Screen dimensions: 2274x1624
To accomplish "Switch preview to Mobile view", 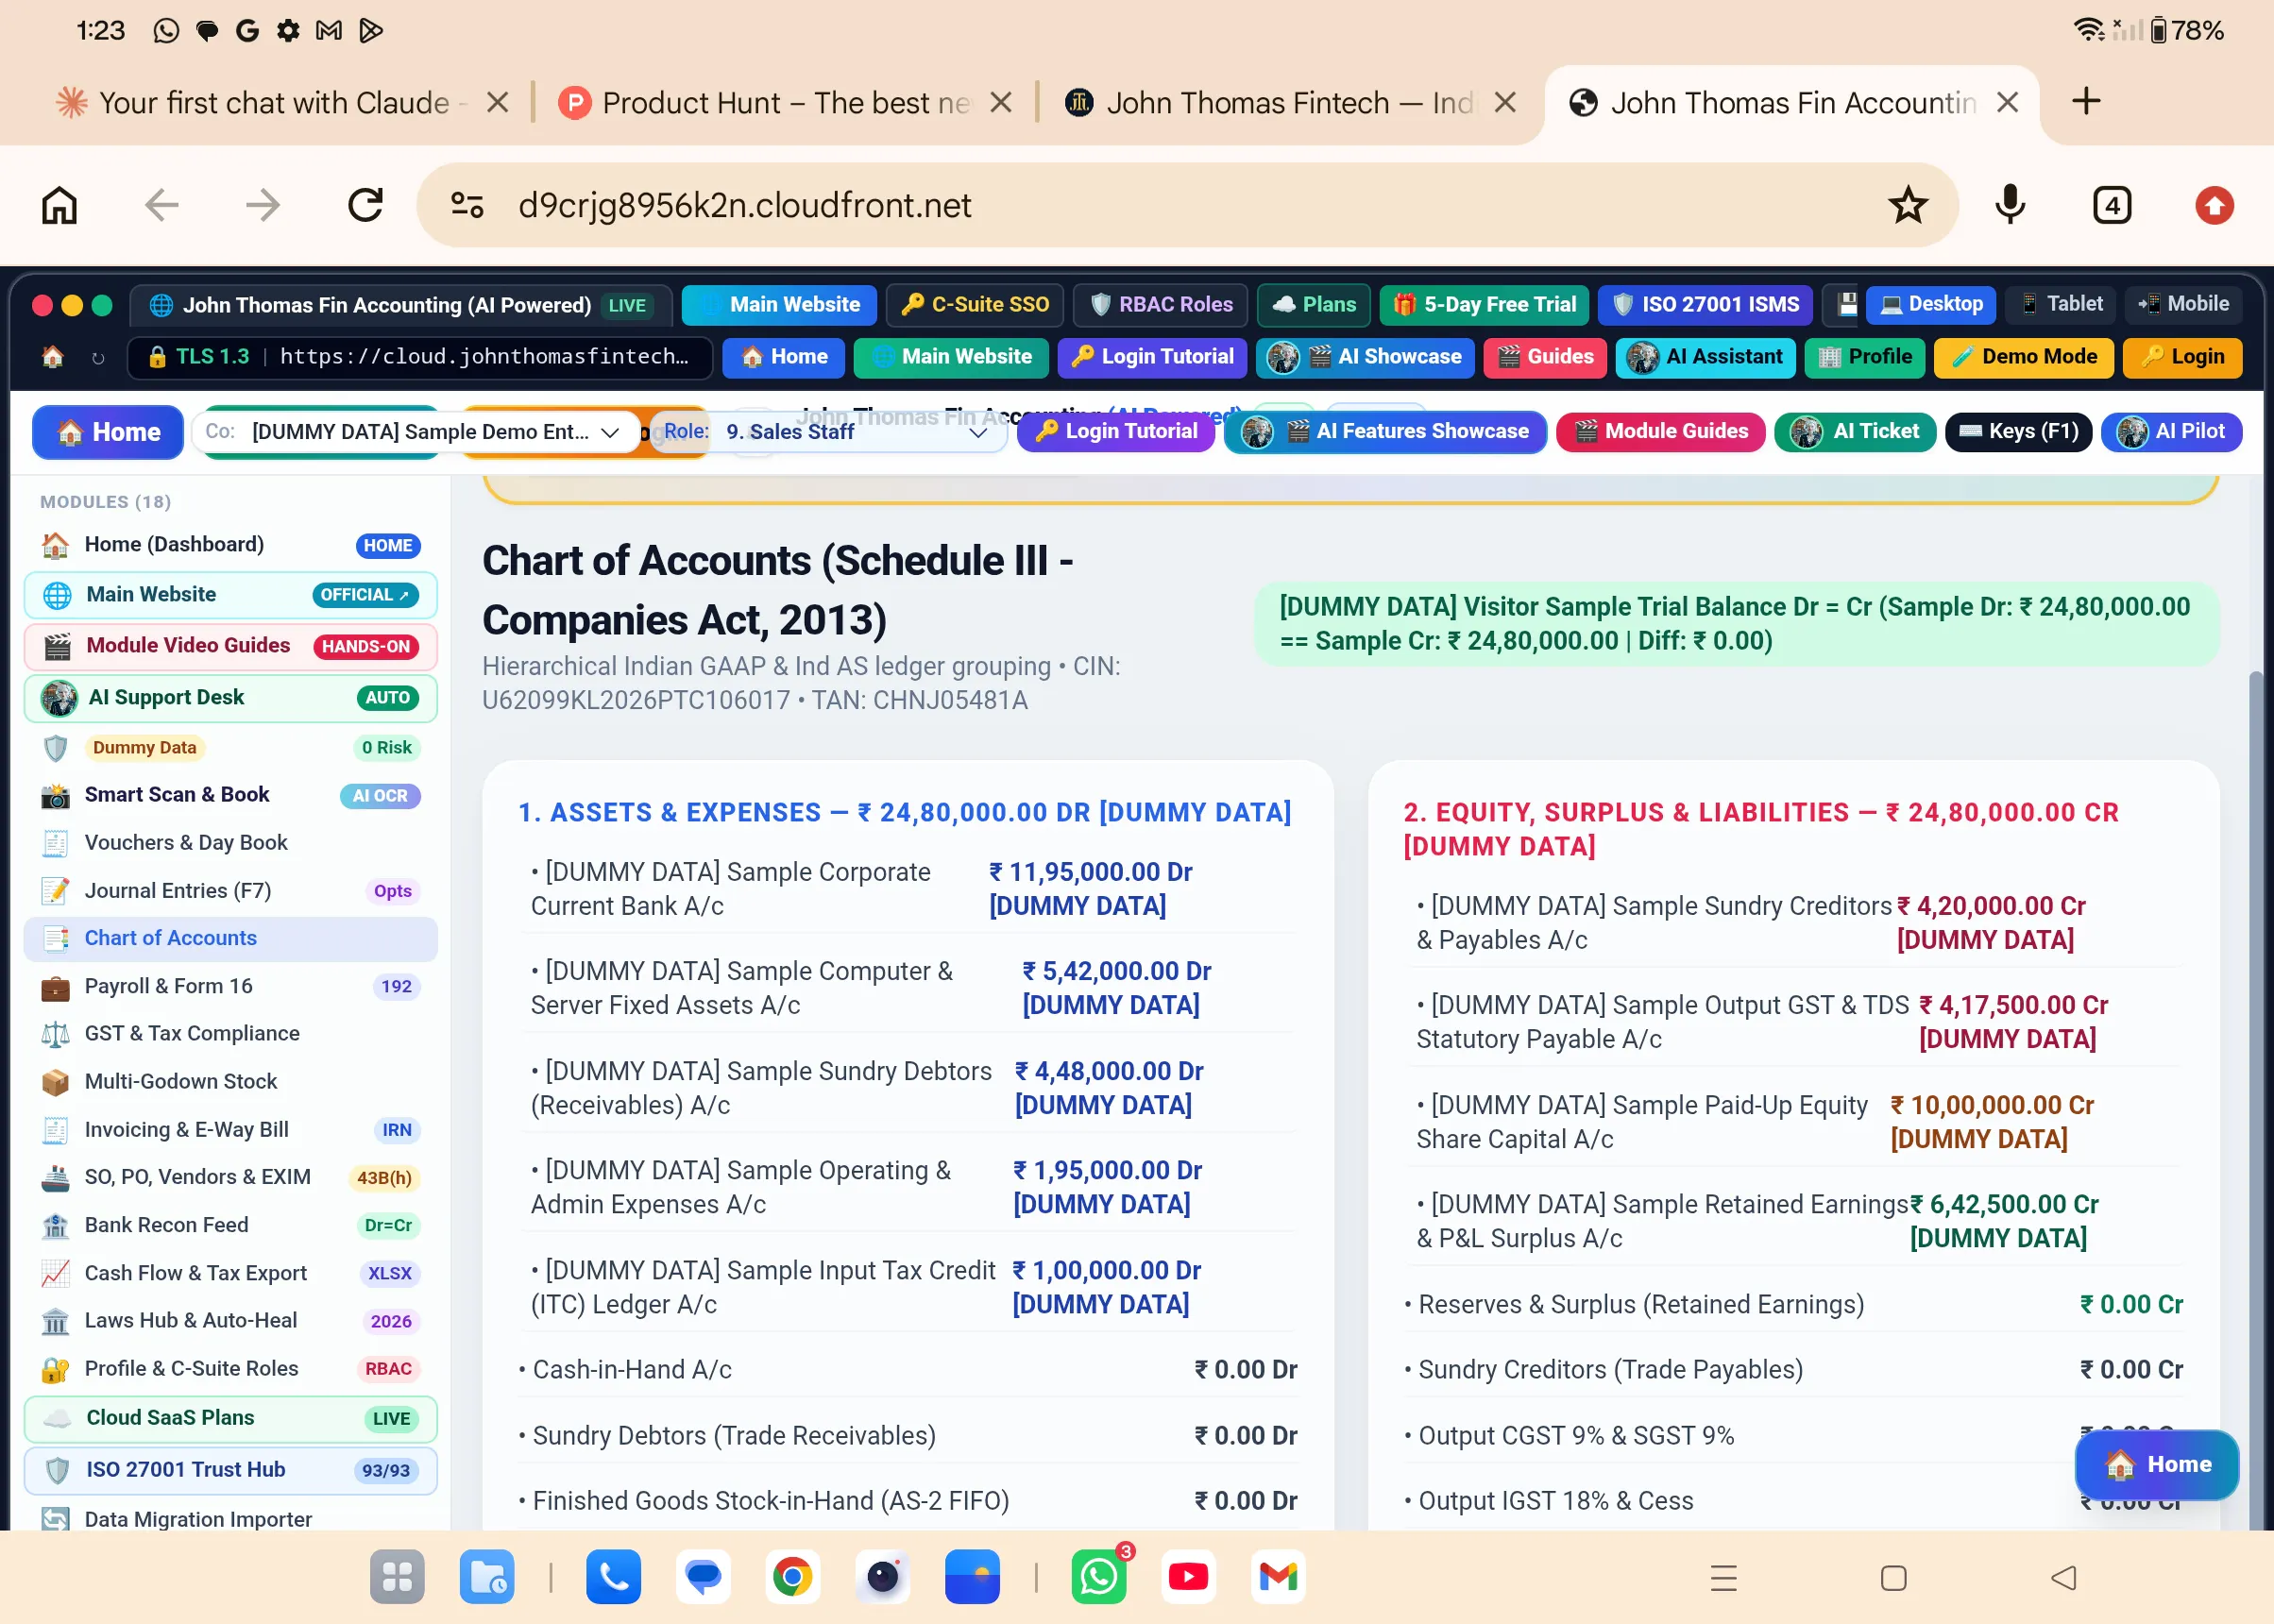I will [2183, 304].
